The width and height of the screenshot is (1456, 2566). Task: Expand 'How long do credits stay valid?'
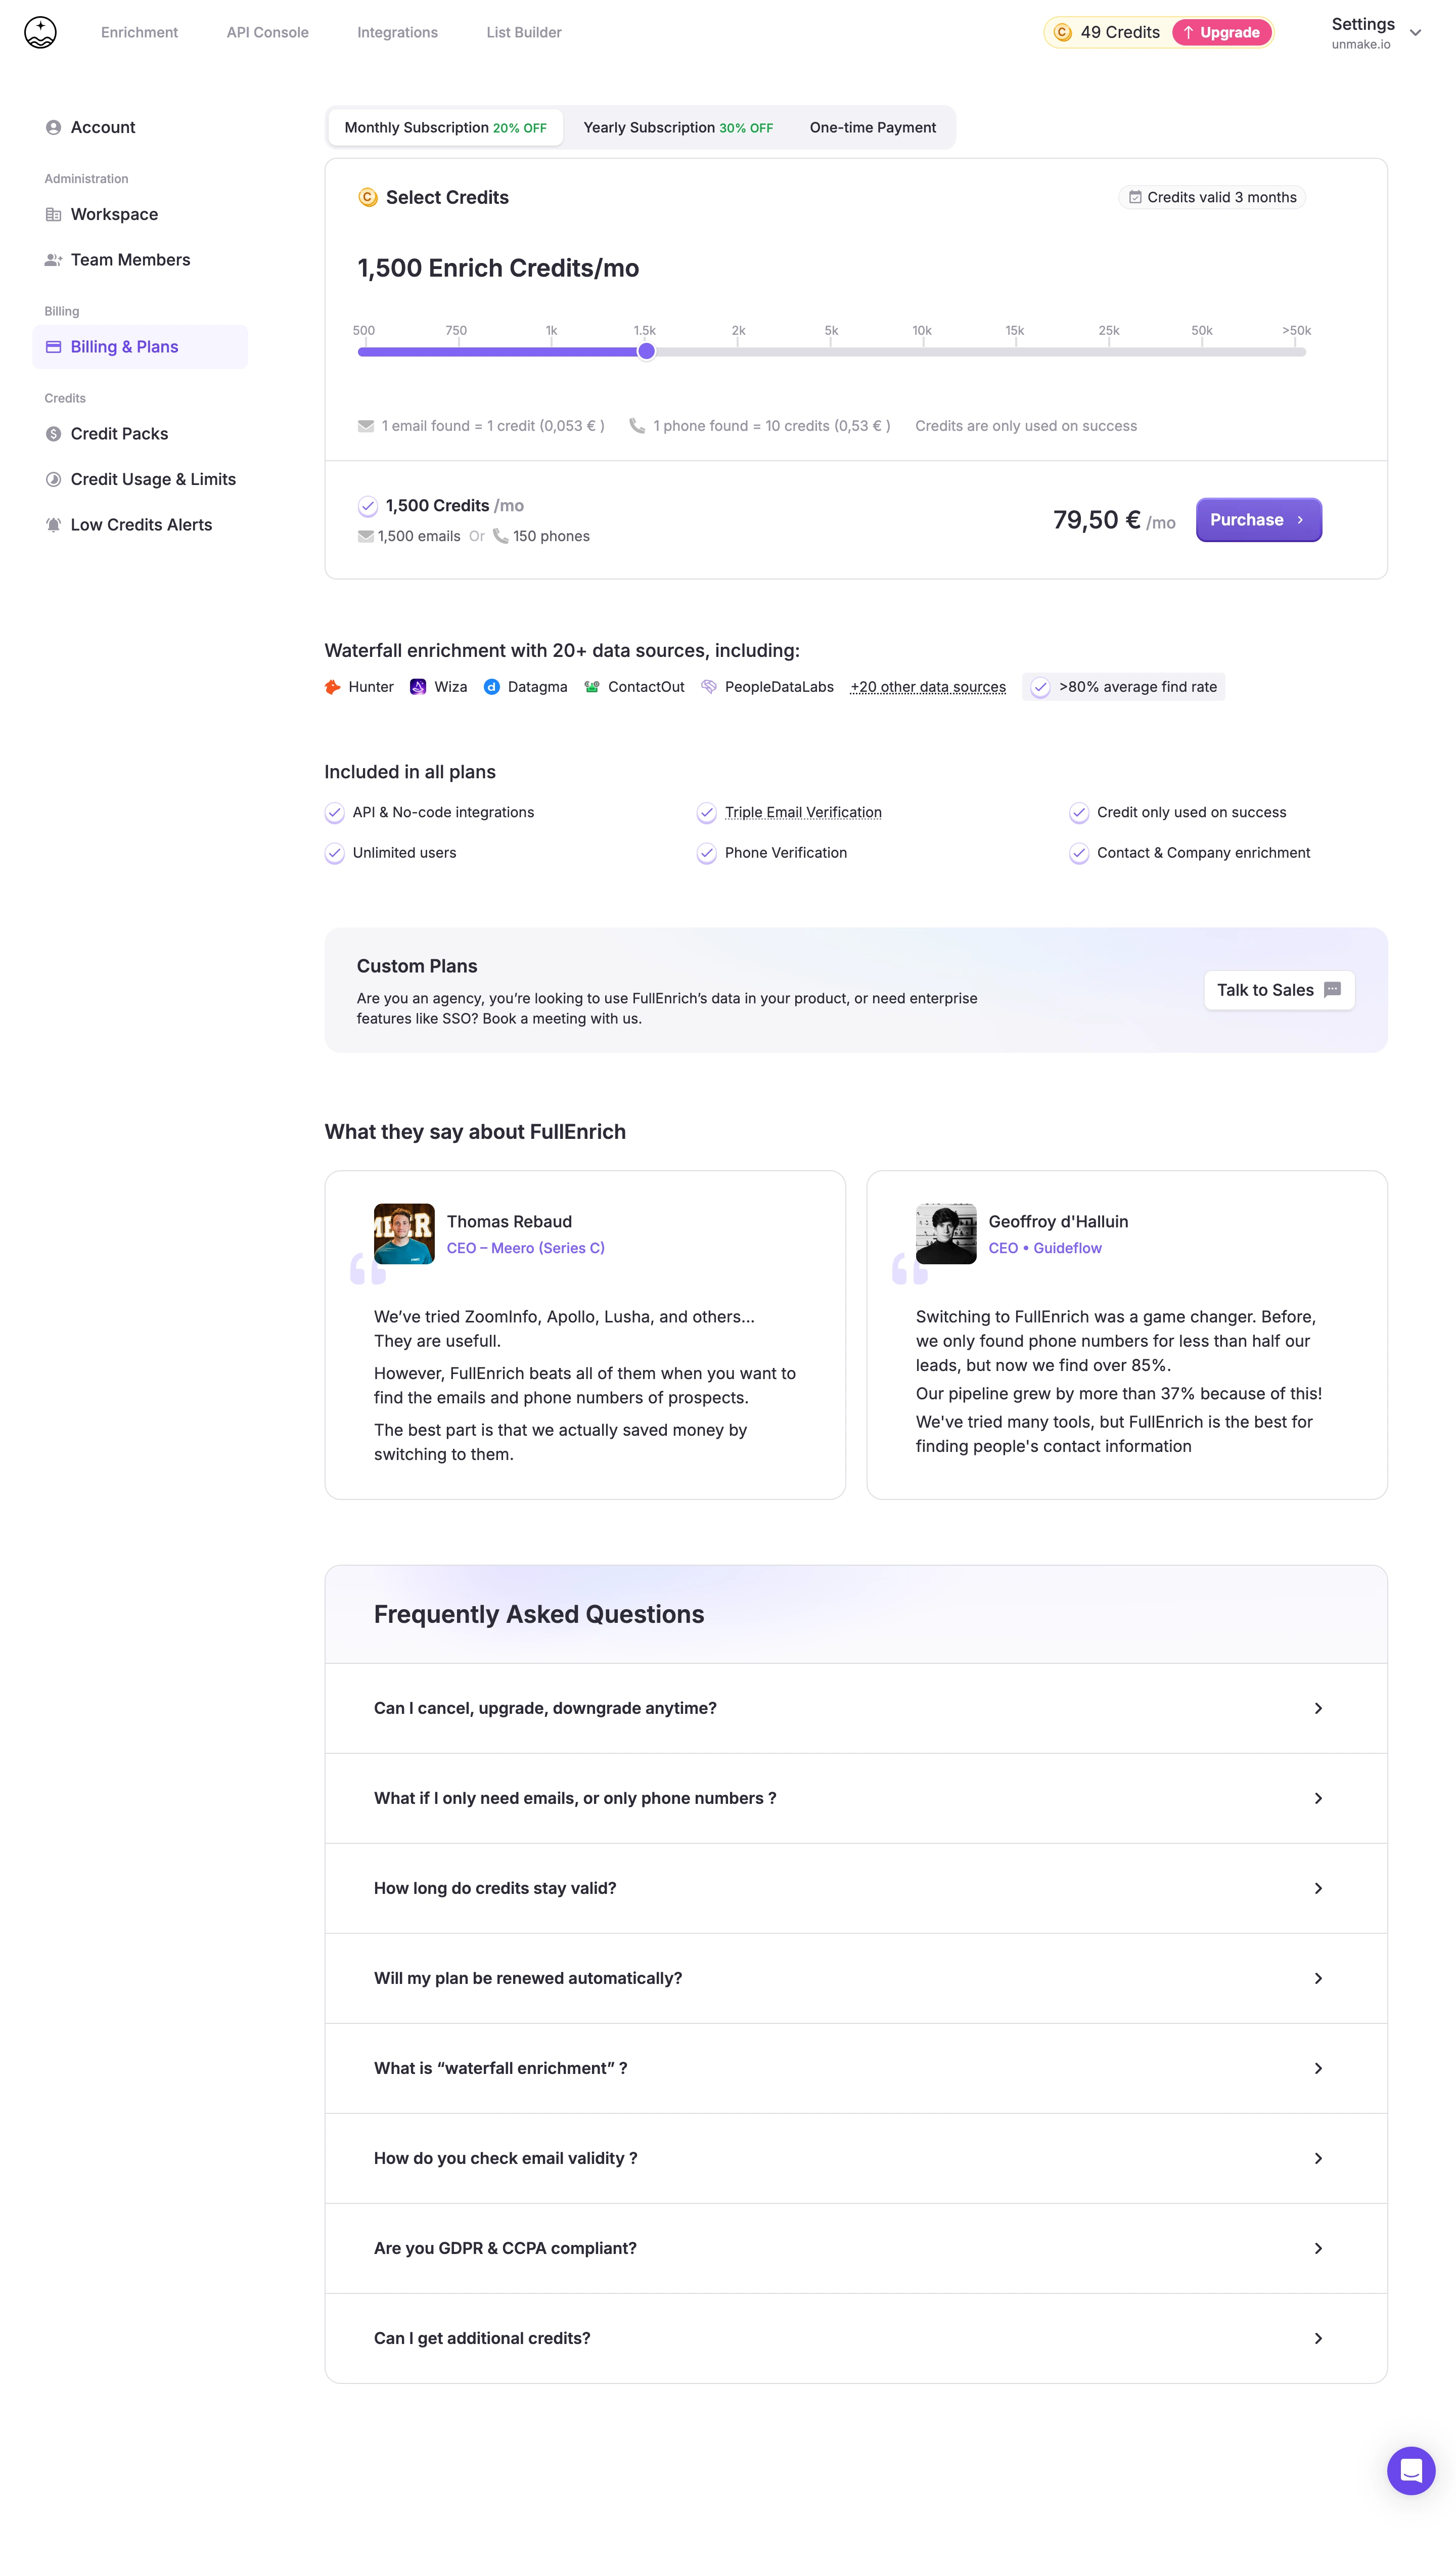[856, 1889]
